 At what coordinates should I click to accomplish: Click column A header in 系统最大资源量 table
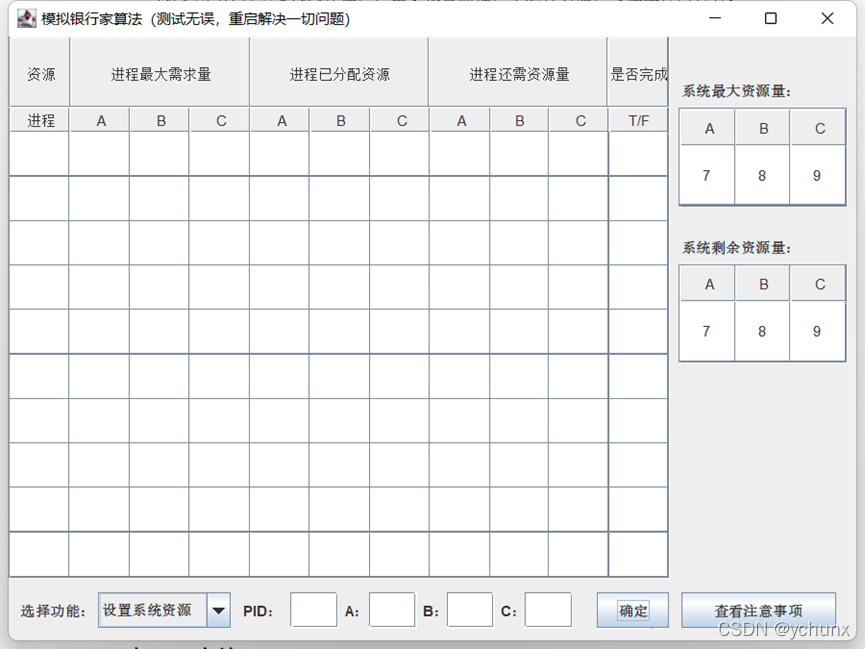click(x=708, y=128)
